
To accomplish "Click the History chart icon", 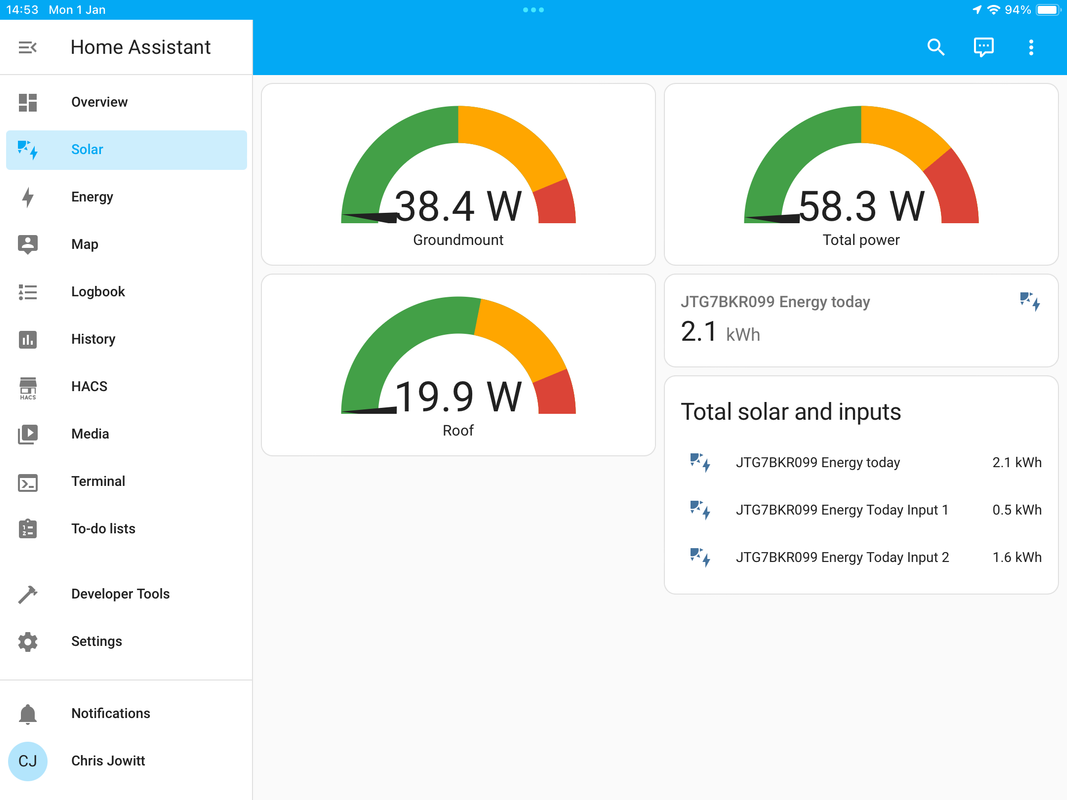I will click(28, 339).
